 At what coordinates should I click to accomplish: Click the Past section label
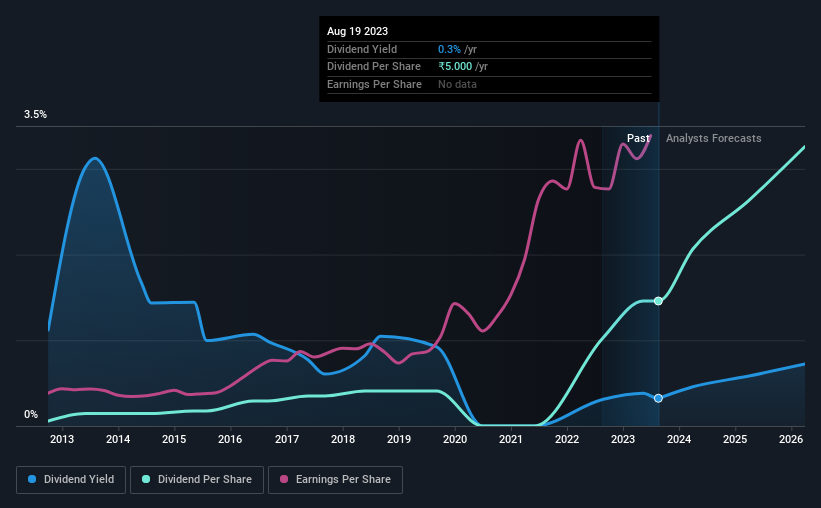click(x=638, y=138)
